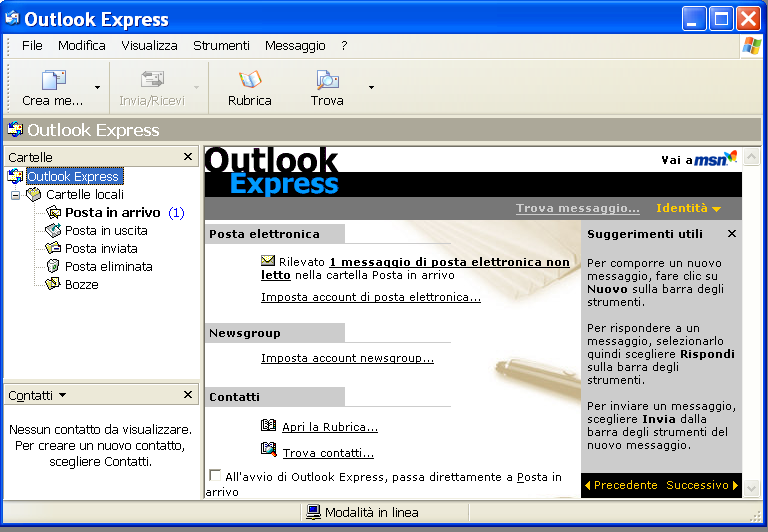
Task: Open the Visualizza menu
Action: [x=149, y=46]
